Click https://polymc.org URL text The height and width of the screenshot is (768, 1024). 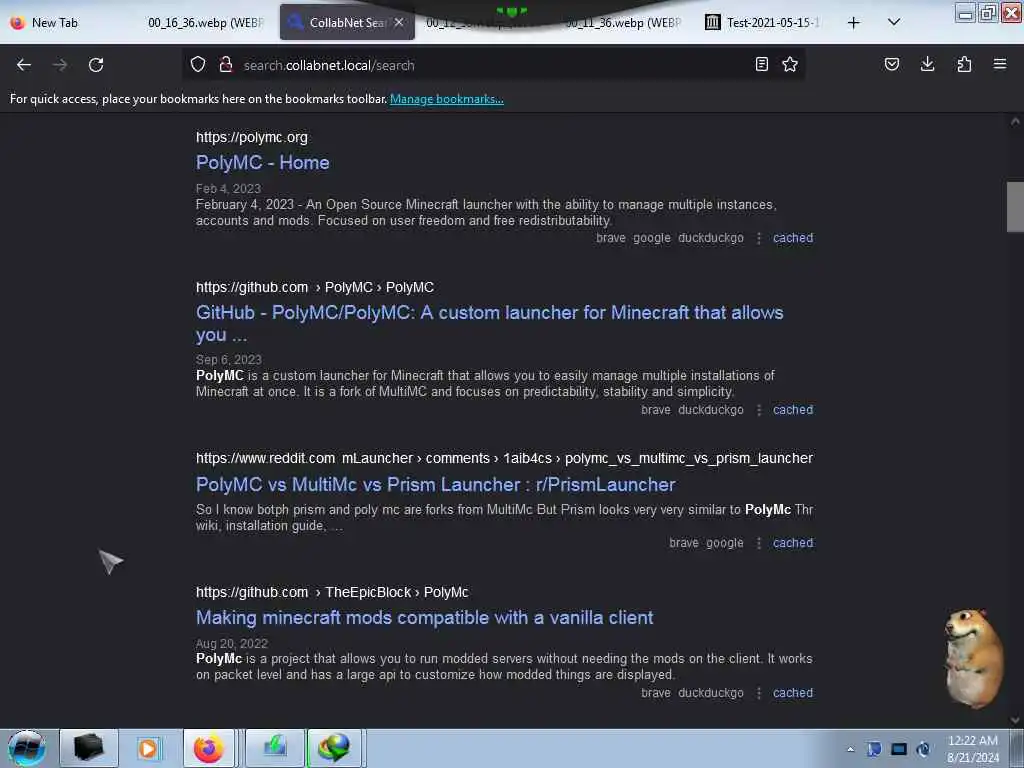tap(251, 137)
